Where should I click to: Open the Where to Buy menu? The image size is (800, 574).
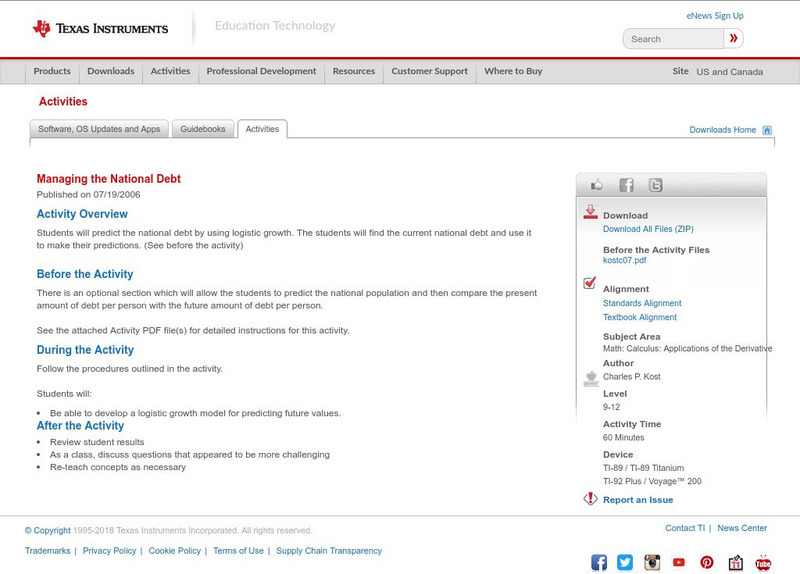coord(513,71)
